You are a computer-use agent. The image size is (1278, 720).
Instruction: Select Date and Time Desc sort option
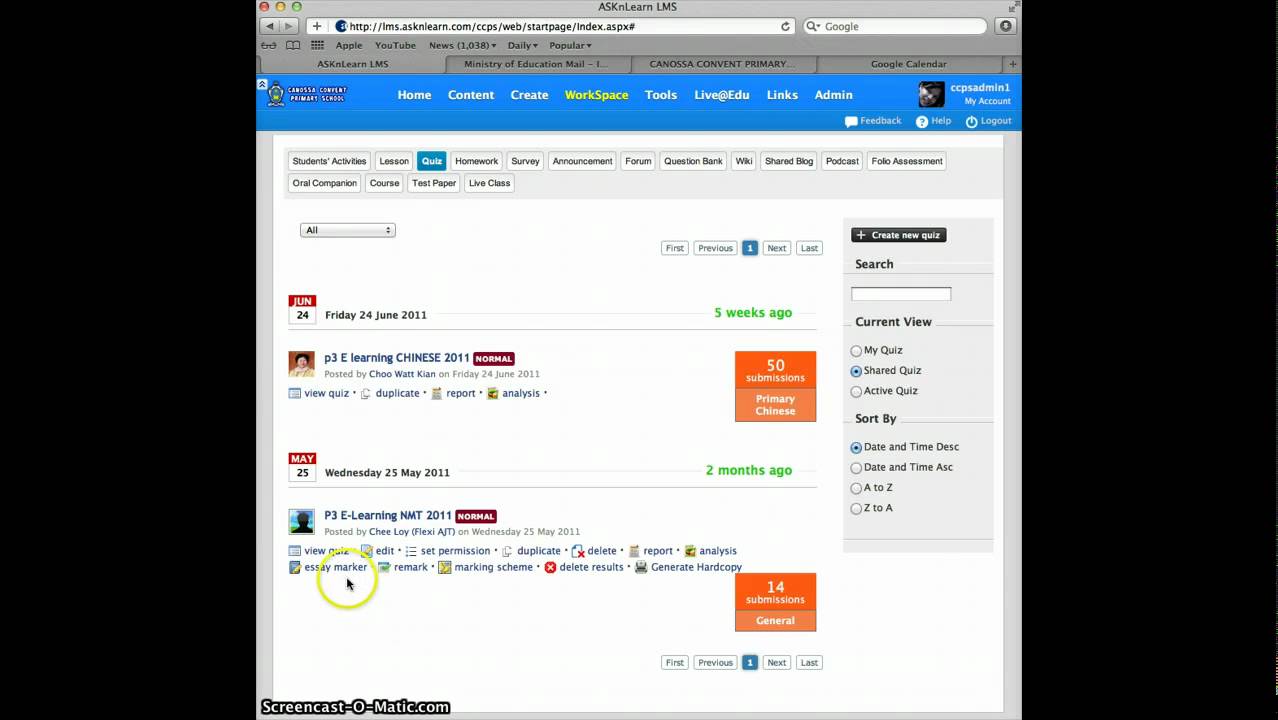click(x=856, y=447)
